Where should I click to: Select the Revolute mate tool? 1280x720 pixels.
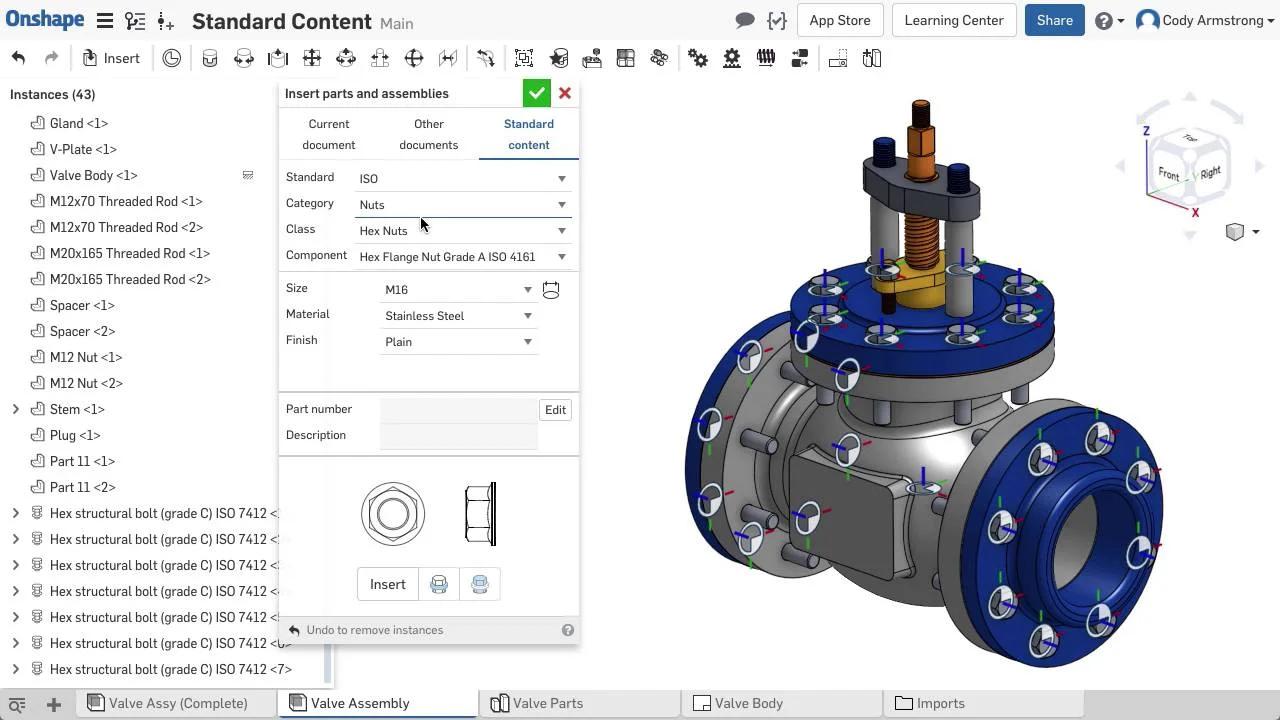point(244,59)
